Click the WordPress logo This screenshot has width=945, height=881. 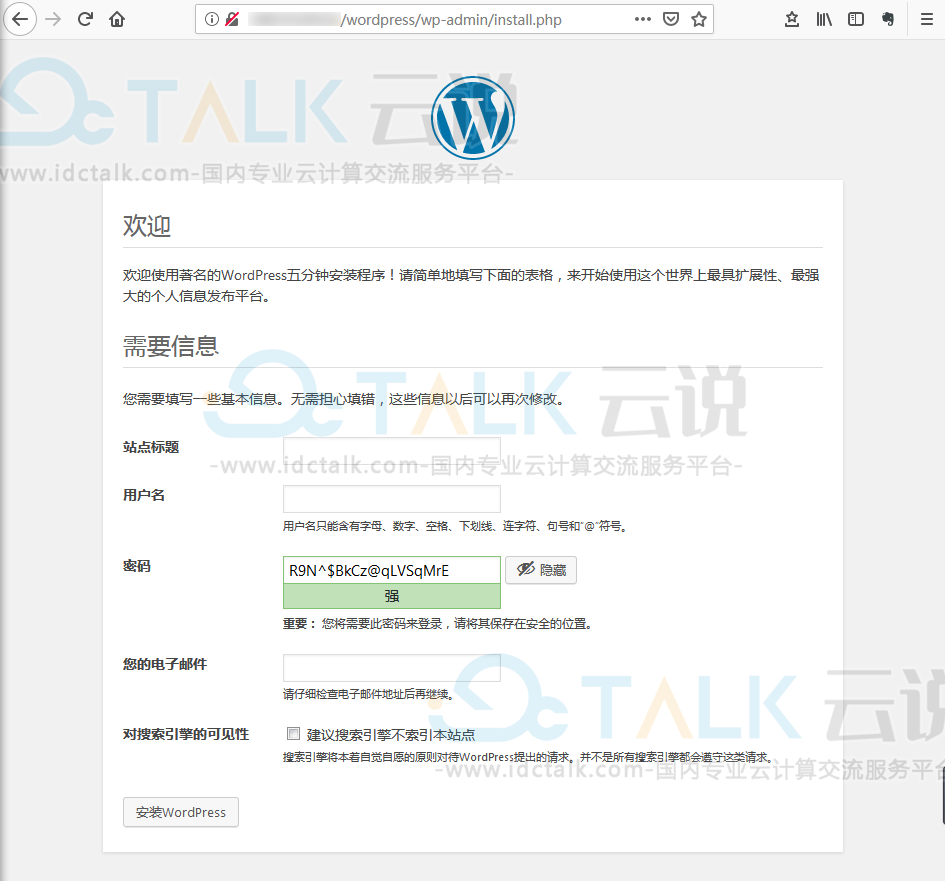pos(473,118)
